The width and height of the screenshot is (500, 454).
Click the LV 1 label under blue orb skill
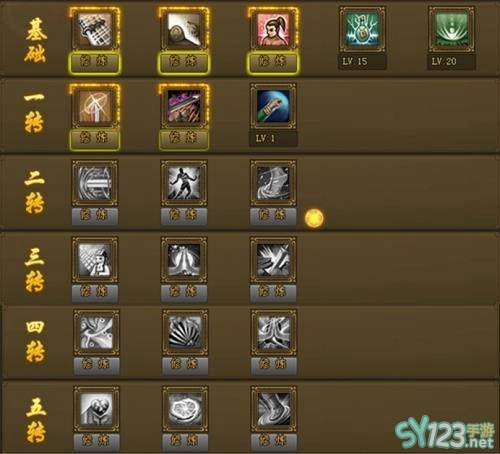click(x=273, y=138)
